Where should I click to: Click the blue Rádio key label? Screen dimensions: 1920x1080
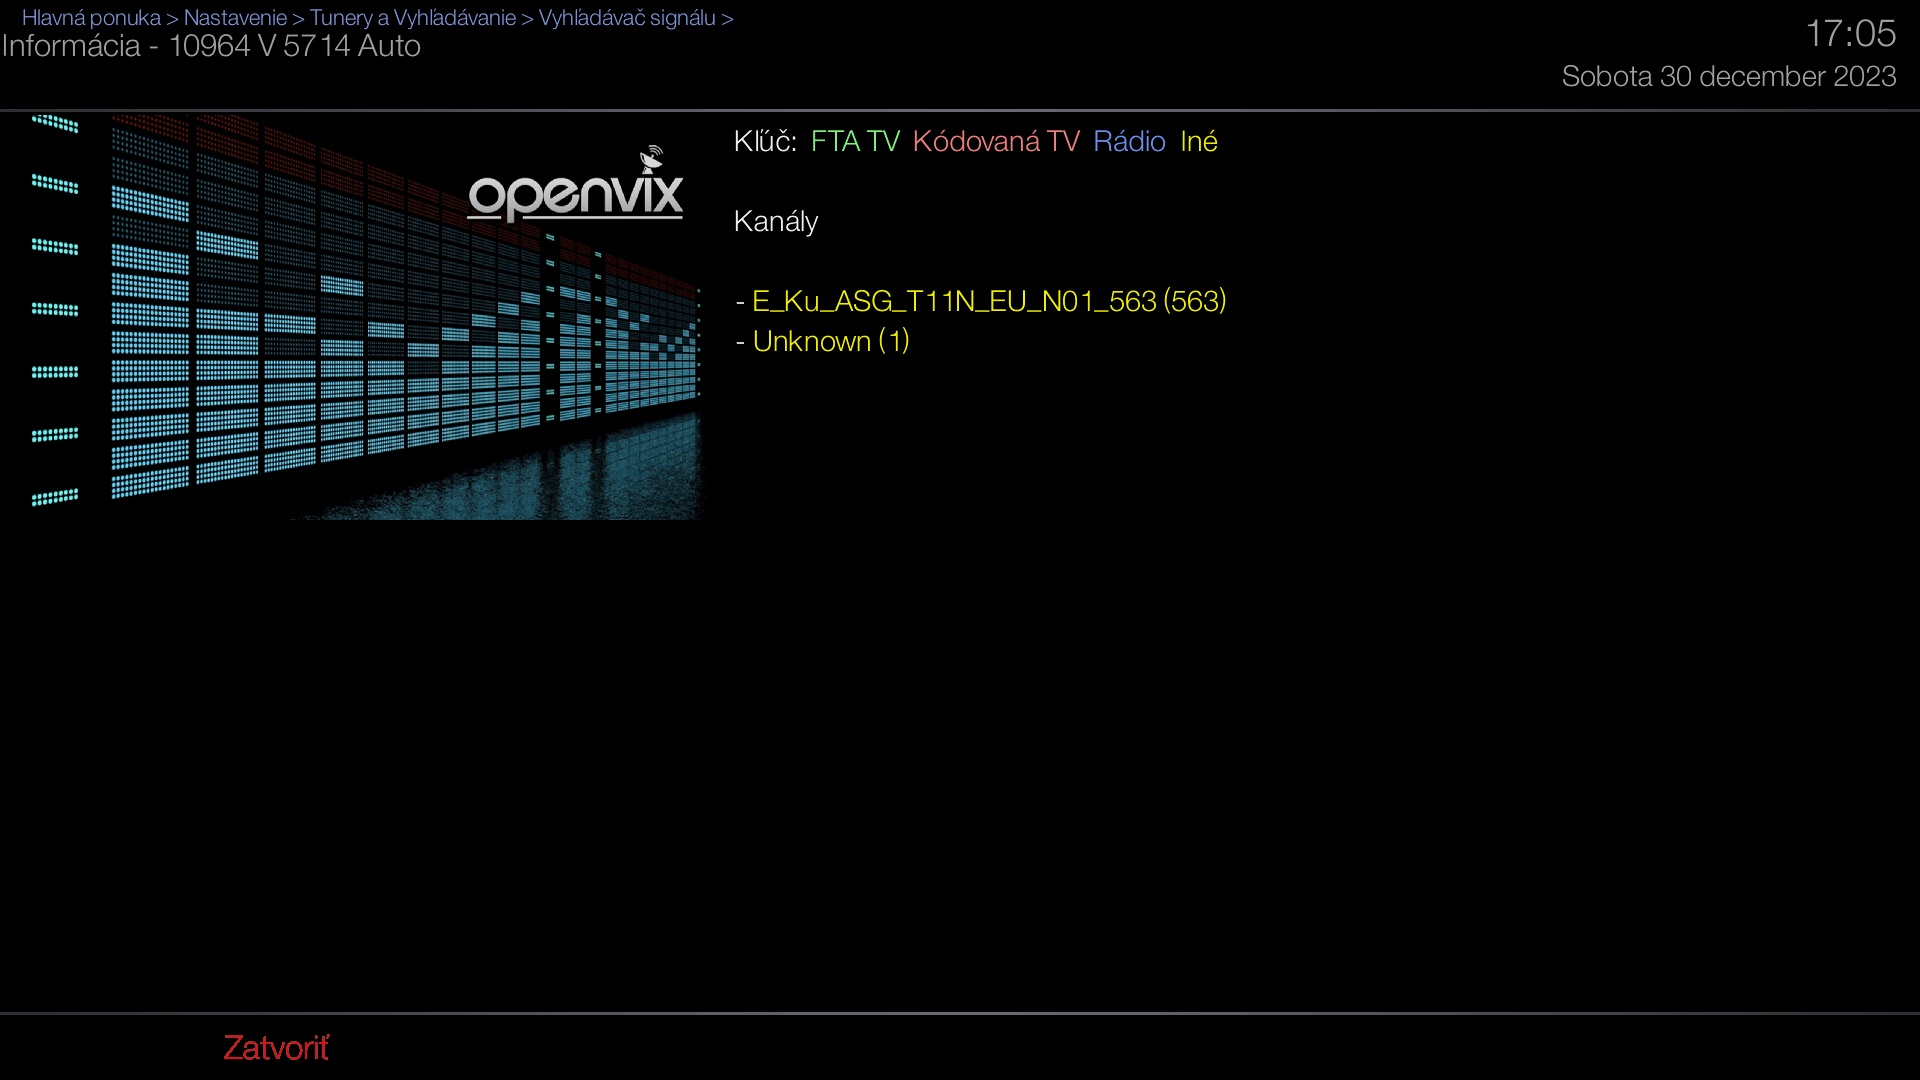(1129, 141)
